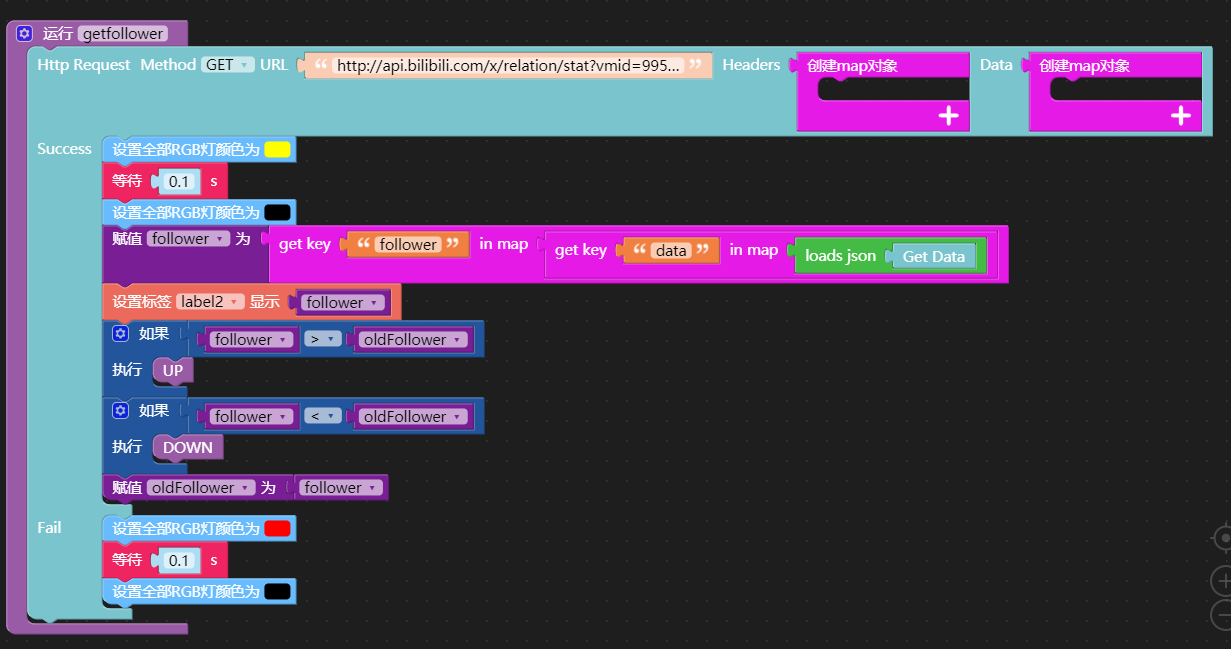Image resolution: width=1231 pixels, height=649 pixels.
Task: Open follower dropdown in 设置标签 显示 block
Action: [343, 302]
